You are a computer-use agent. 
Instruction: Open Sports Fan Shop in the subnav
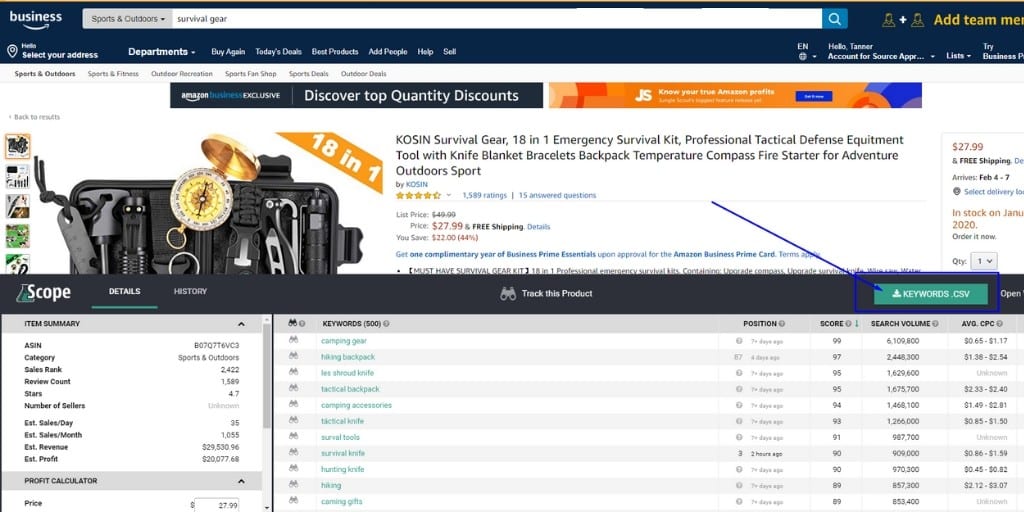(251, 74)
